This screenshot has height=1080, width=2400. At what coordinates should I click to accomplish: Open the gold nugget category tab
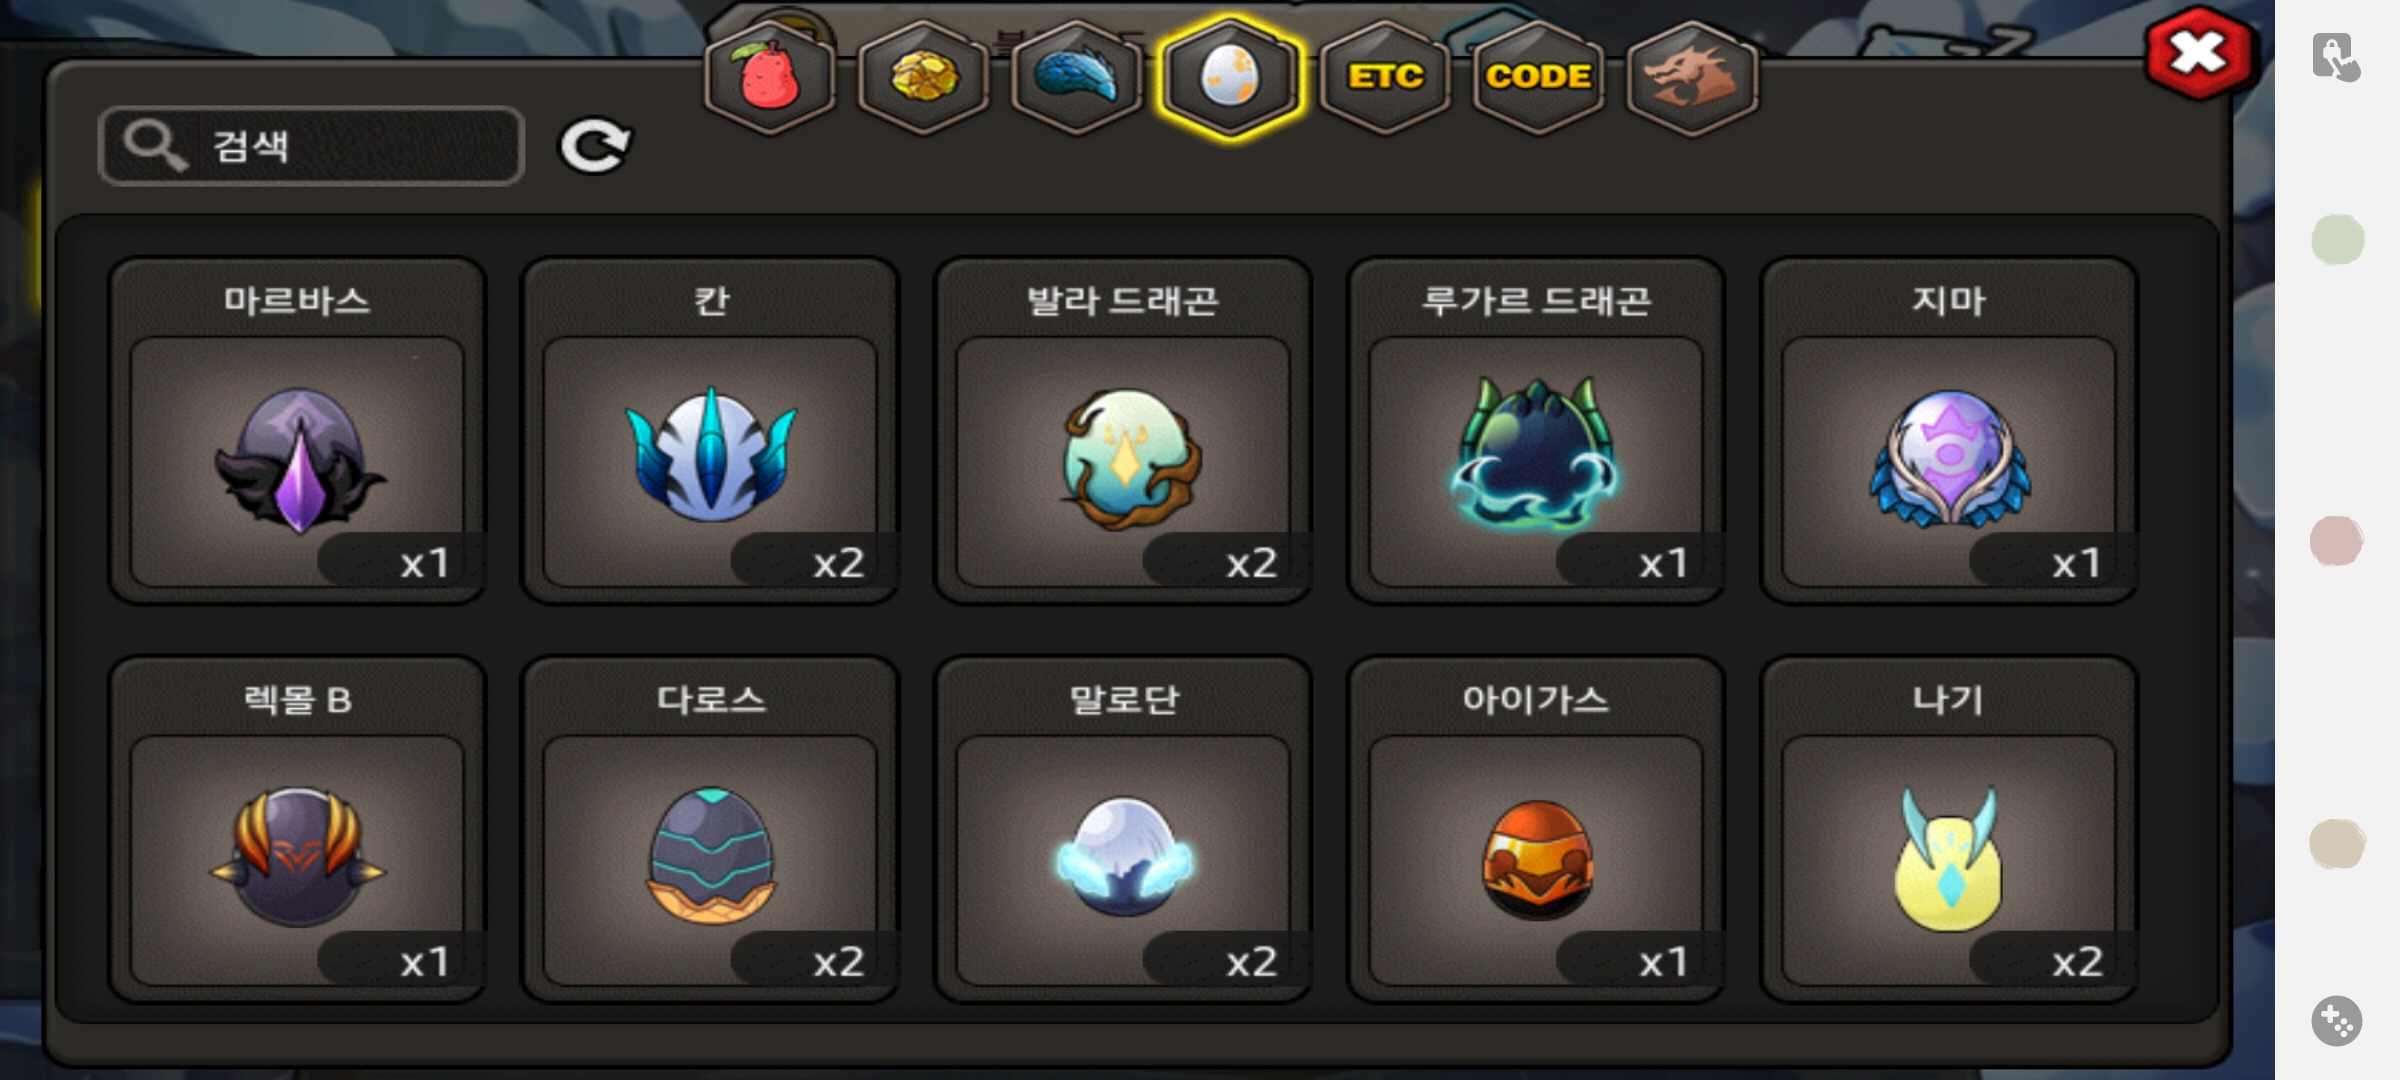click(x=923, y=77)
